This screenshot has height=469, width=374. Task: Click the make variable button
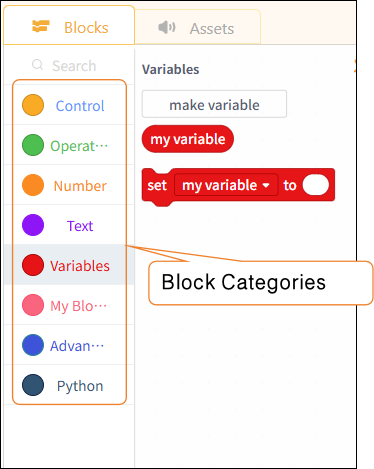[x=214, y=104]
